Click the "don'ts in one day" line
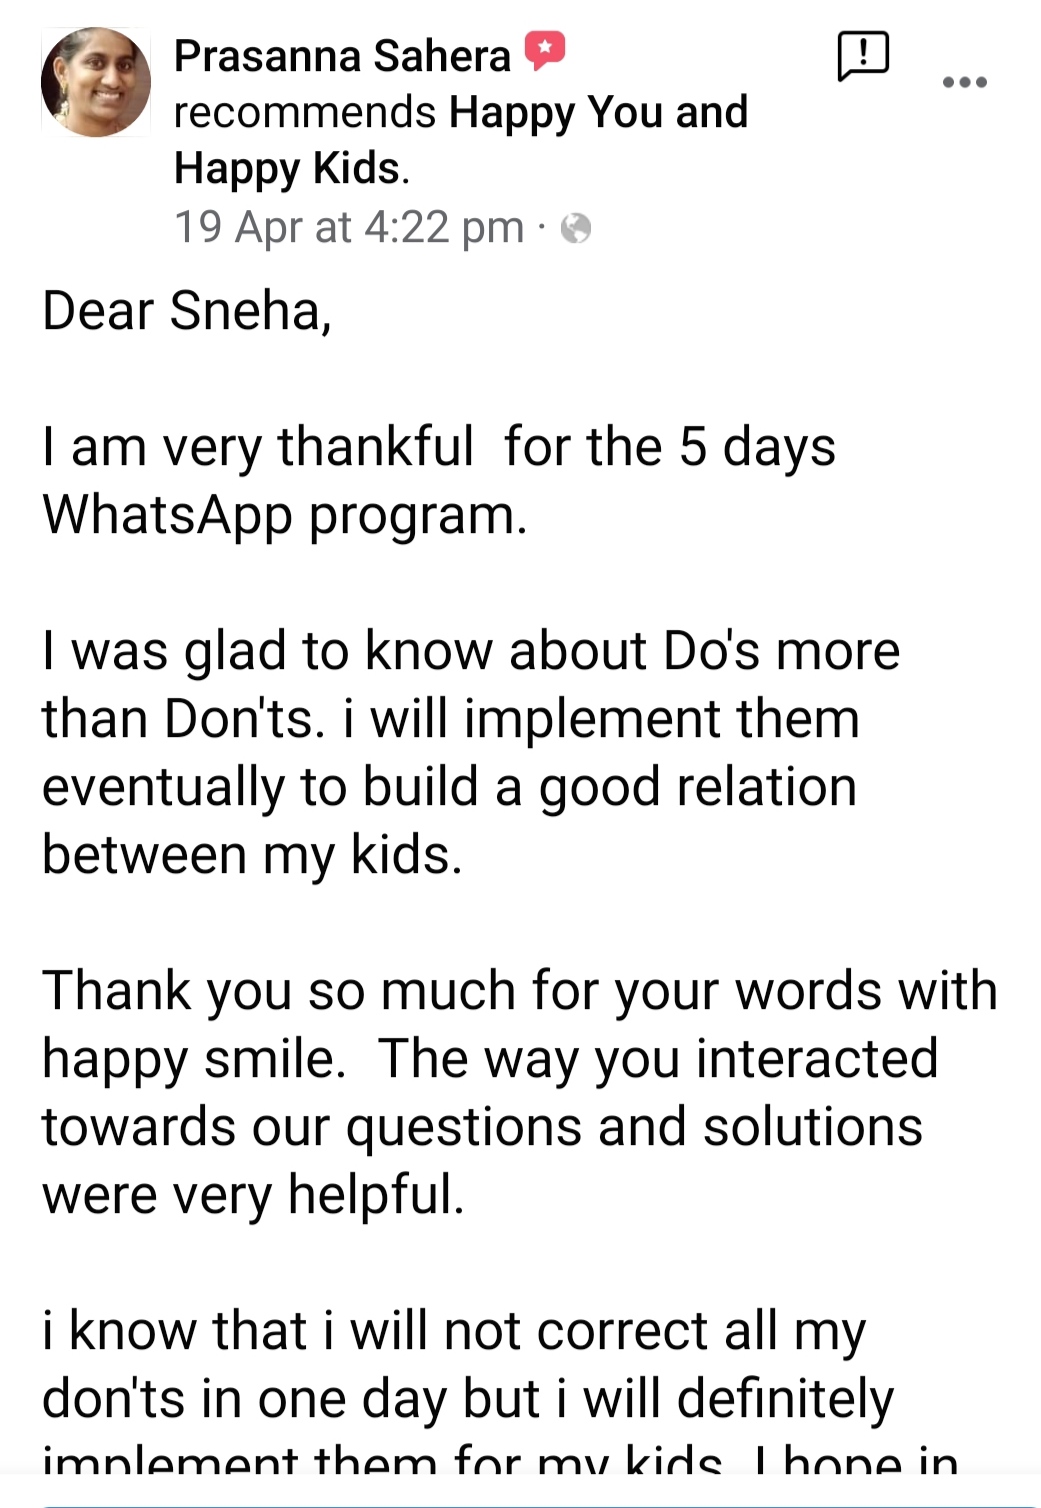 tap(467, 1399)
